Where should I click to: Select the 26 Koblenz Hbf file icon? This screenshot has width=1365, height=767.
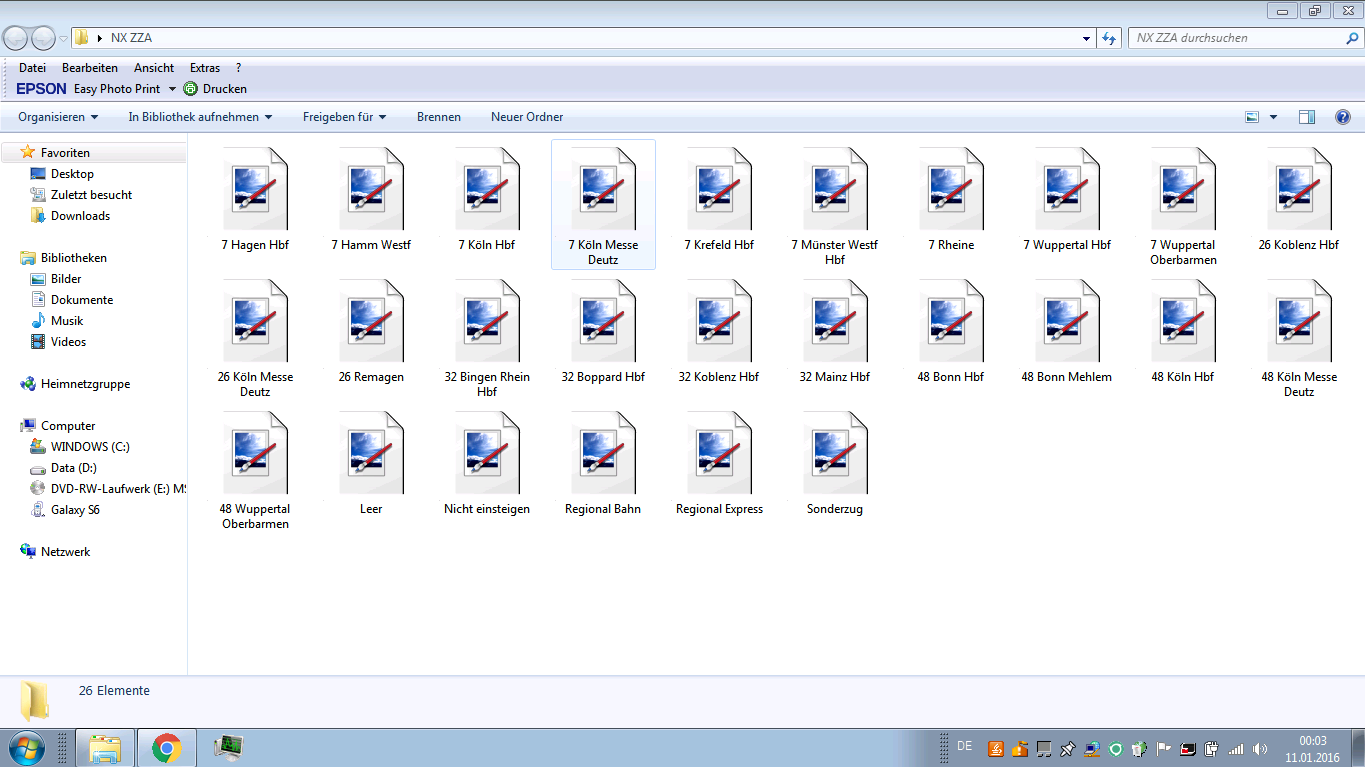(x=1299, y=189)
